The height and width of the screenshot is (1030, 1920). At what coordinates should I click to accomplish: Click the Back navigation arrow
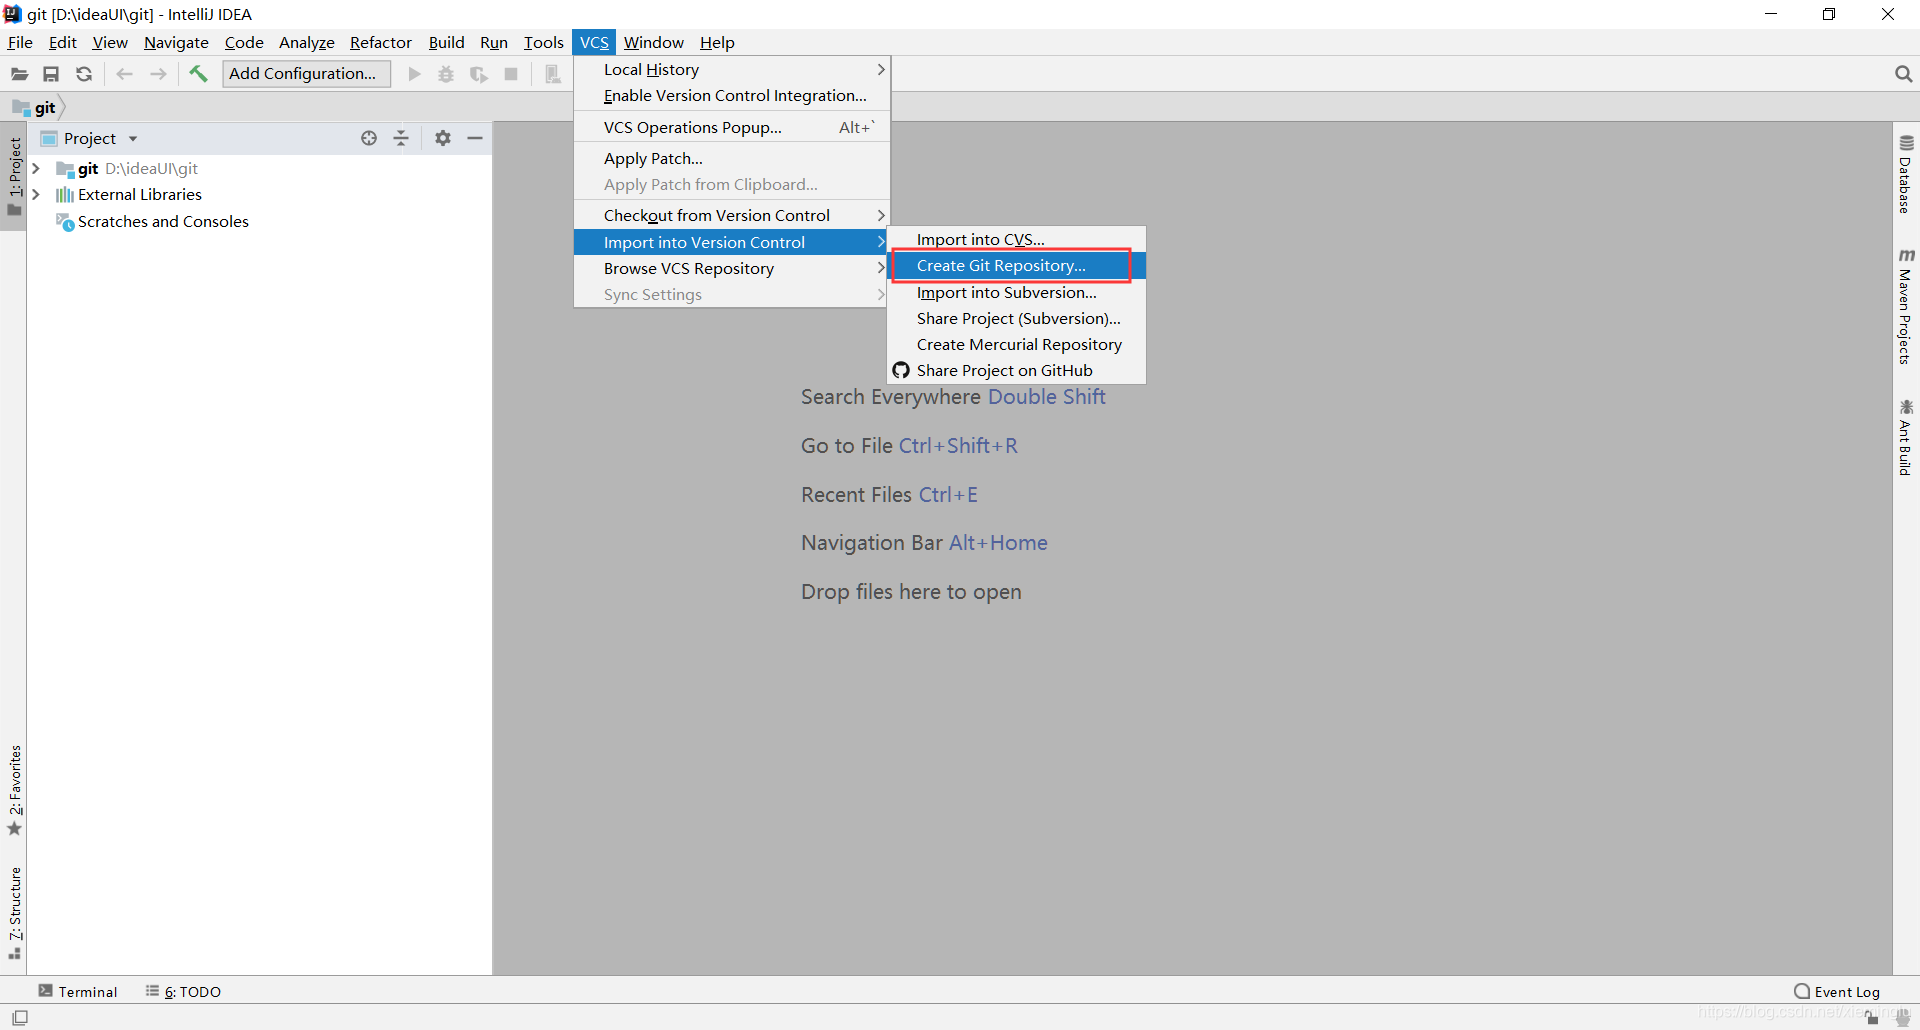click(125, 74)
